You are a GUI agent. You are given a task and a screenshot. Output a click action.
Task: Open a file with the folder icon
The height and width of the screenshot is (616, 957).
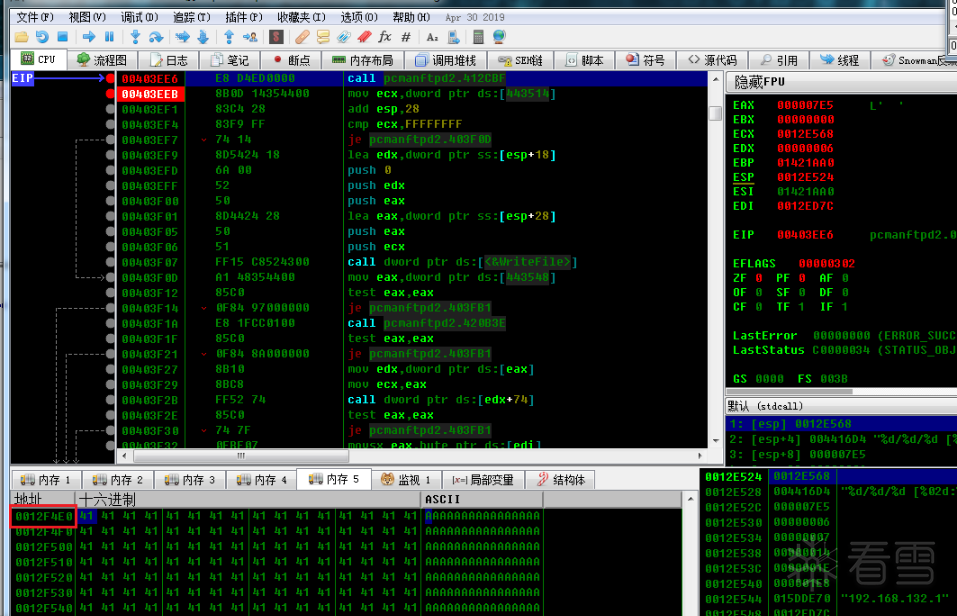pyautogui.click(x=21, y=37)
